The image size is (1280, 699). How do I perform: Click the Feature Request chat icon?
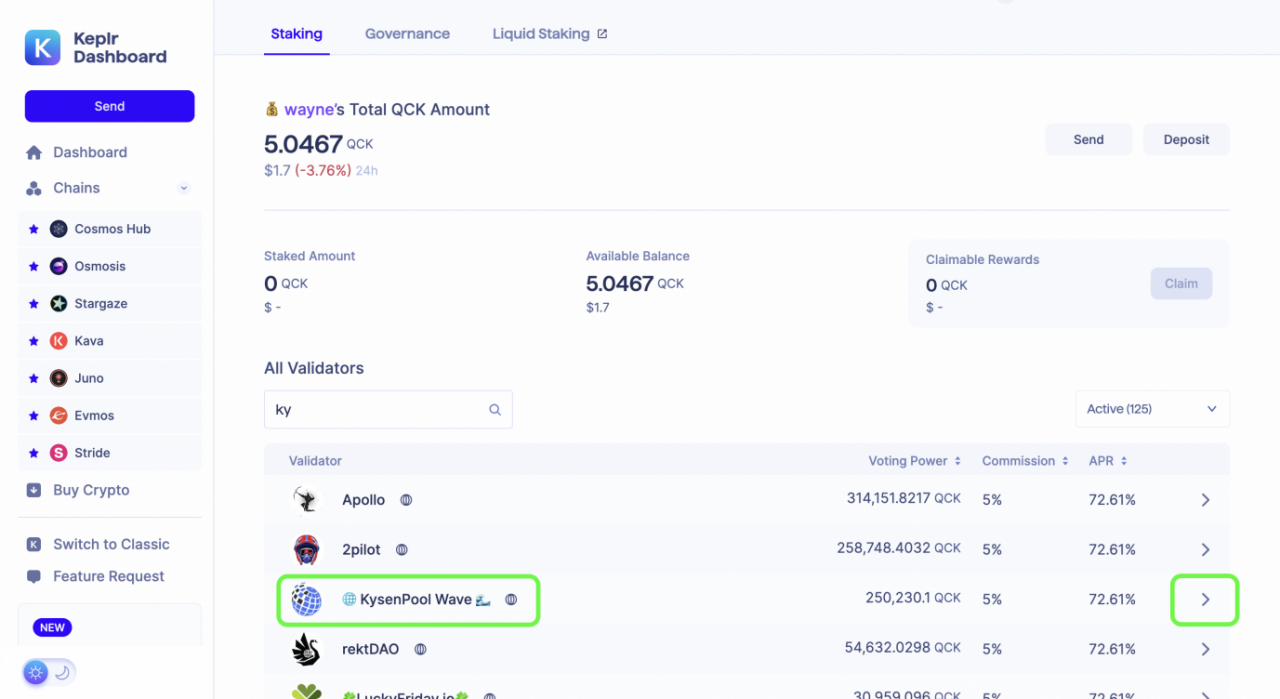pyautogui.click(x=34, y=577)
